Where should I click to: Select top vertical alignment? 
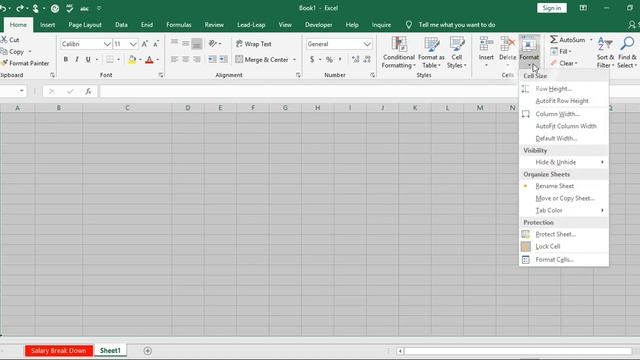point(174,43)
